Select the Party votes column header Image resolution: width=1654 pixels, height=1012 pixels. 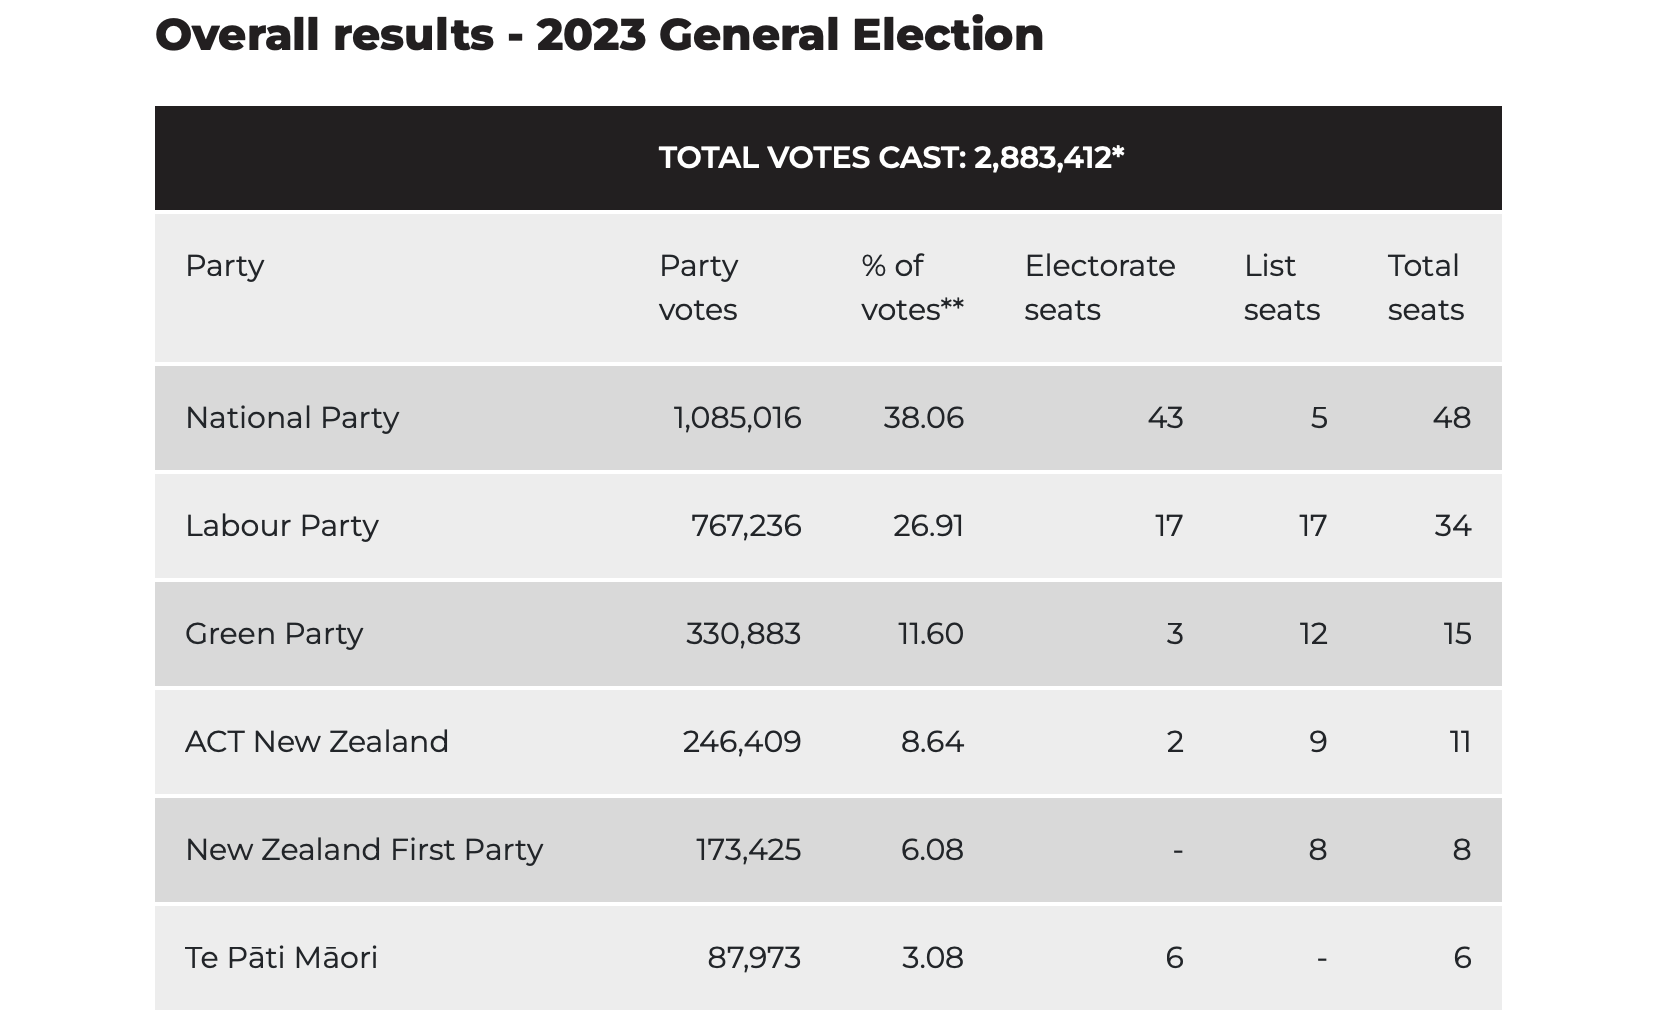[x=698, y=287]
